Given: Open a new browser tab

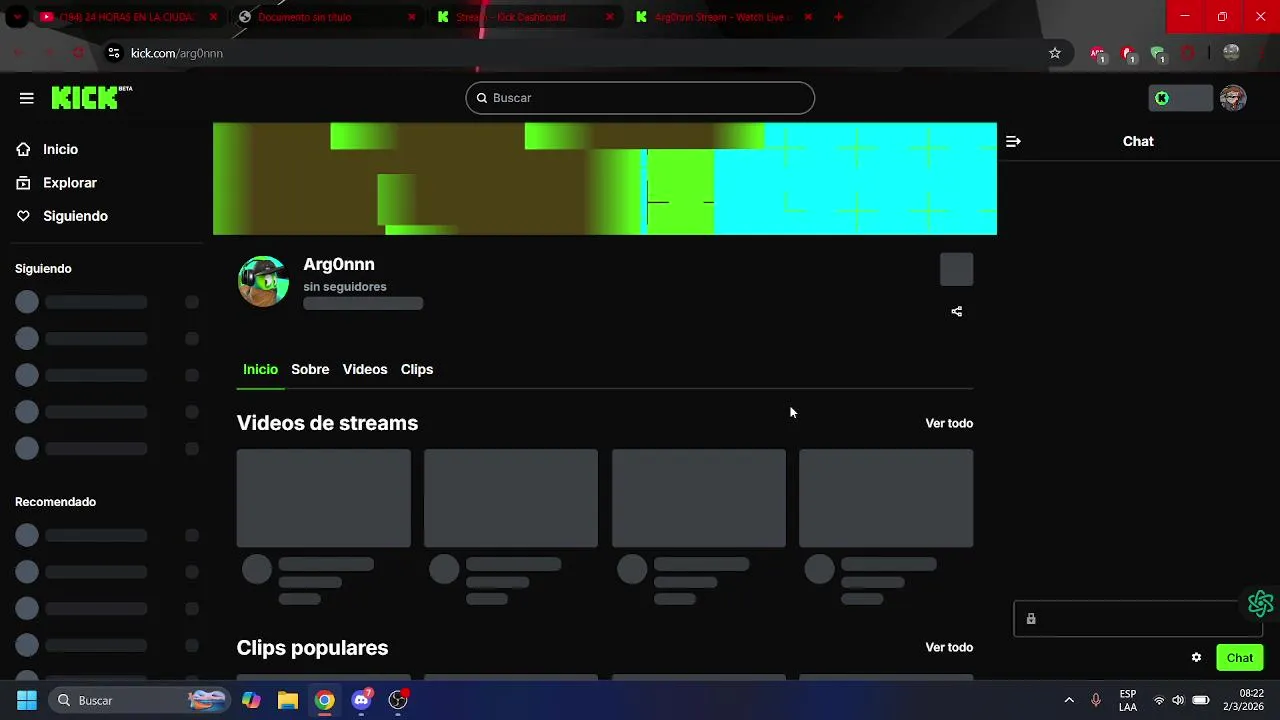Looking at the screenshot, I should 838,17.
